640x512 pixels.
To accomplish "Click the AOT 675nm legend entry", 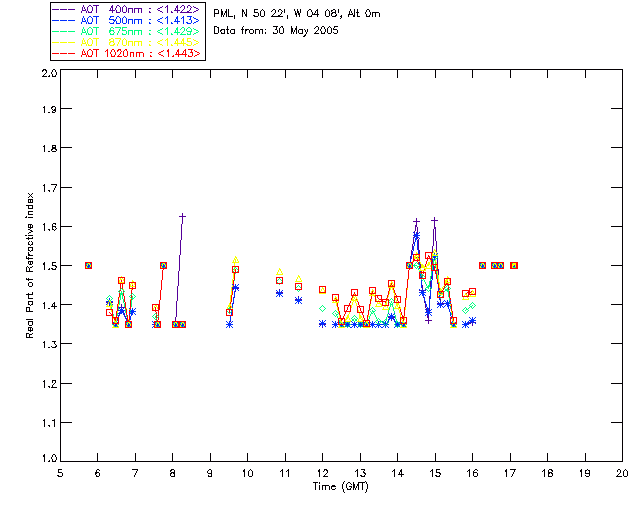I will tap(127, 31).
